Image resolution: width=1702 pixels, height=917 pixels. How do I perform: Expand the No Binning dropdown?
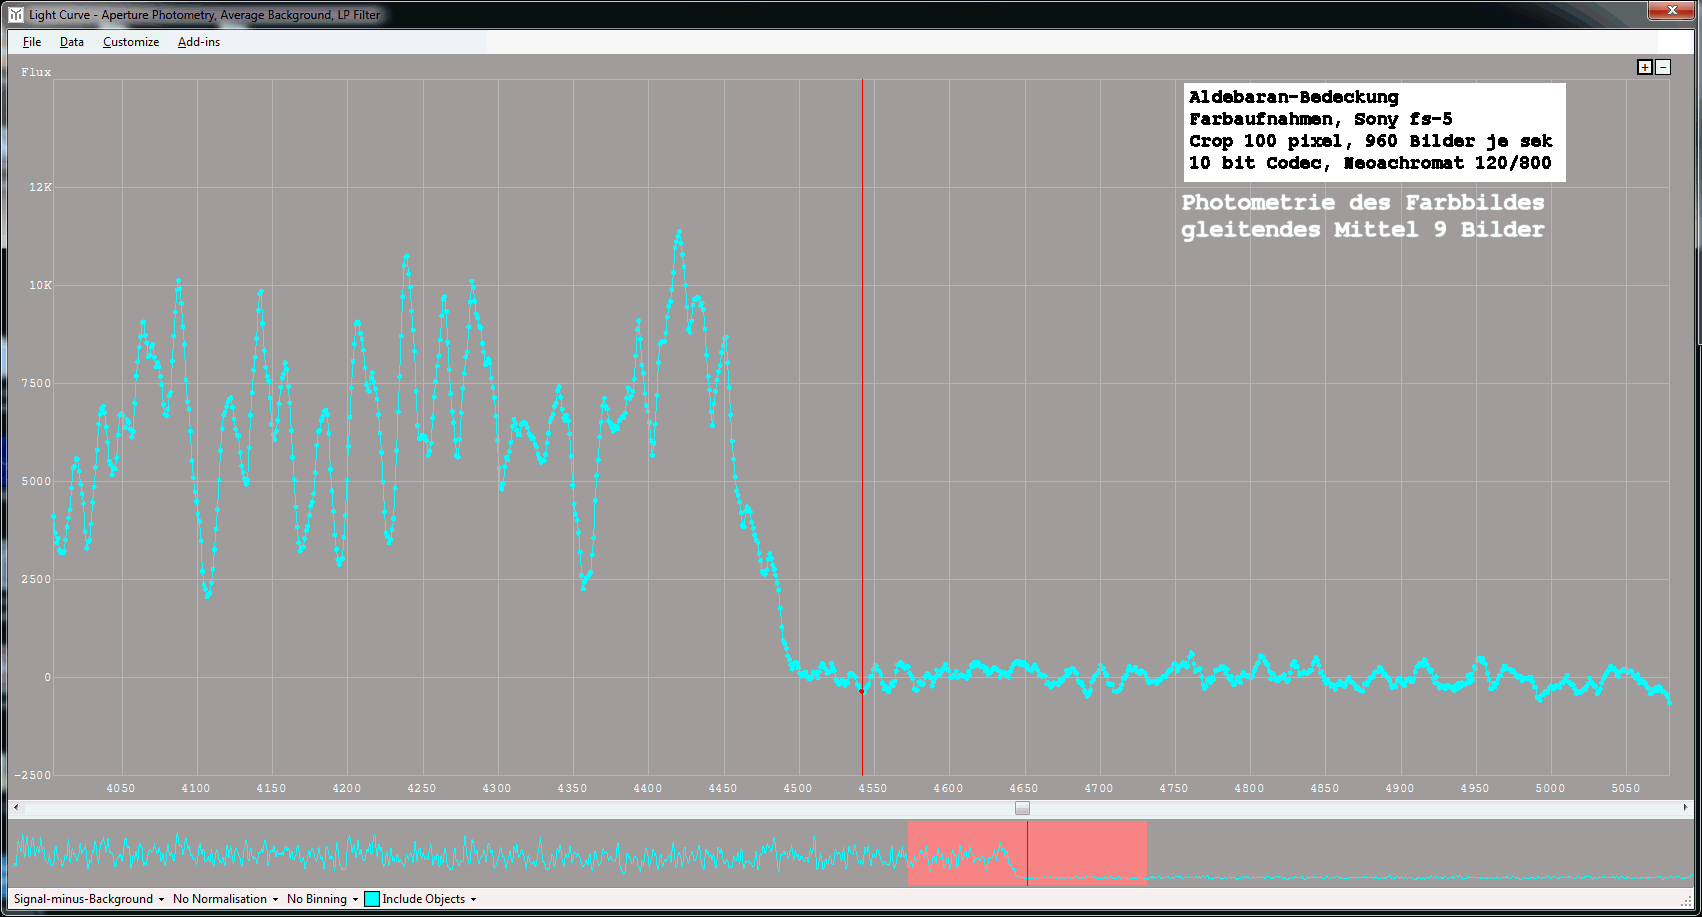[322, 899]
